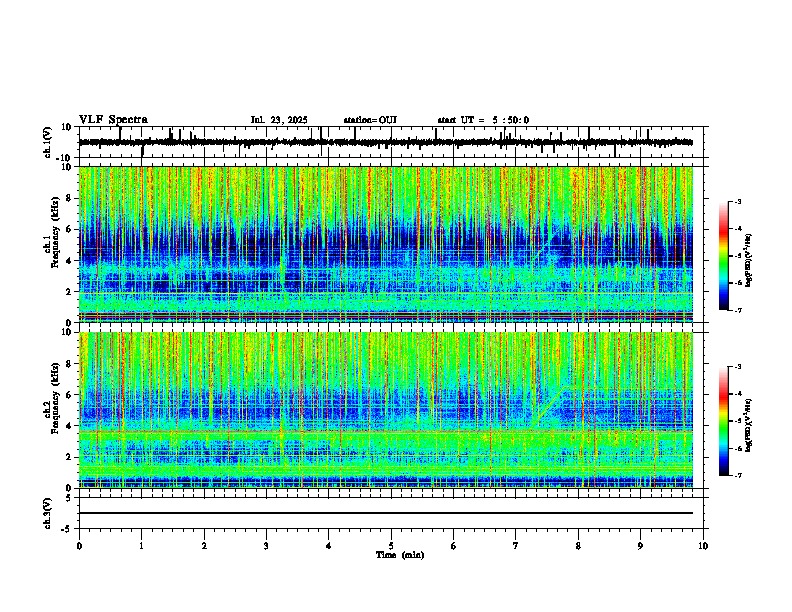Click the ch.2 spectrogram color scale bar

(723, 421)
